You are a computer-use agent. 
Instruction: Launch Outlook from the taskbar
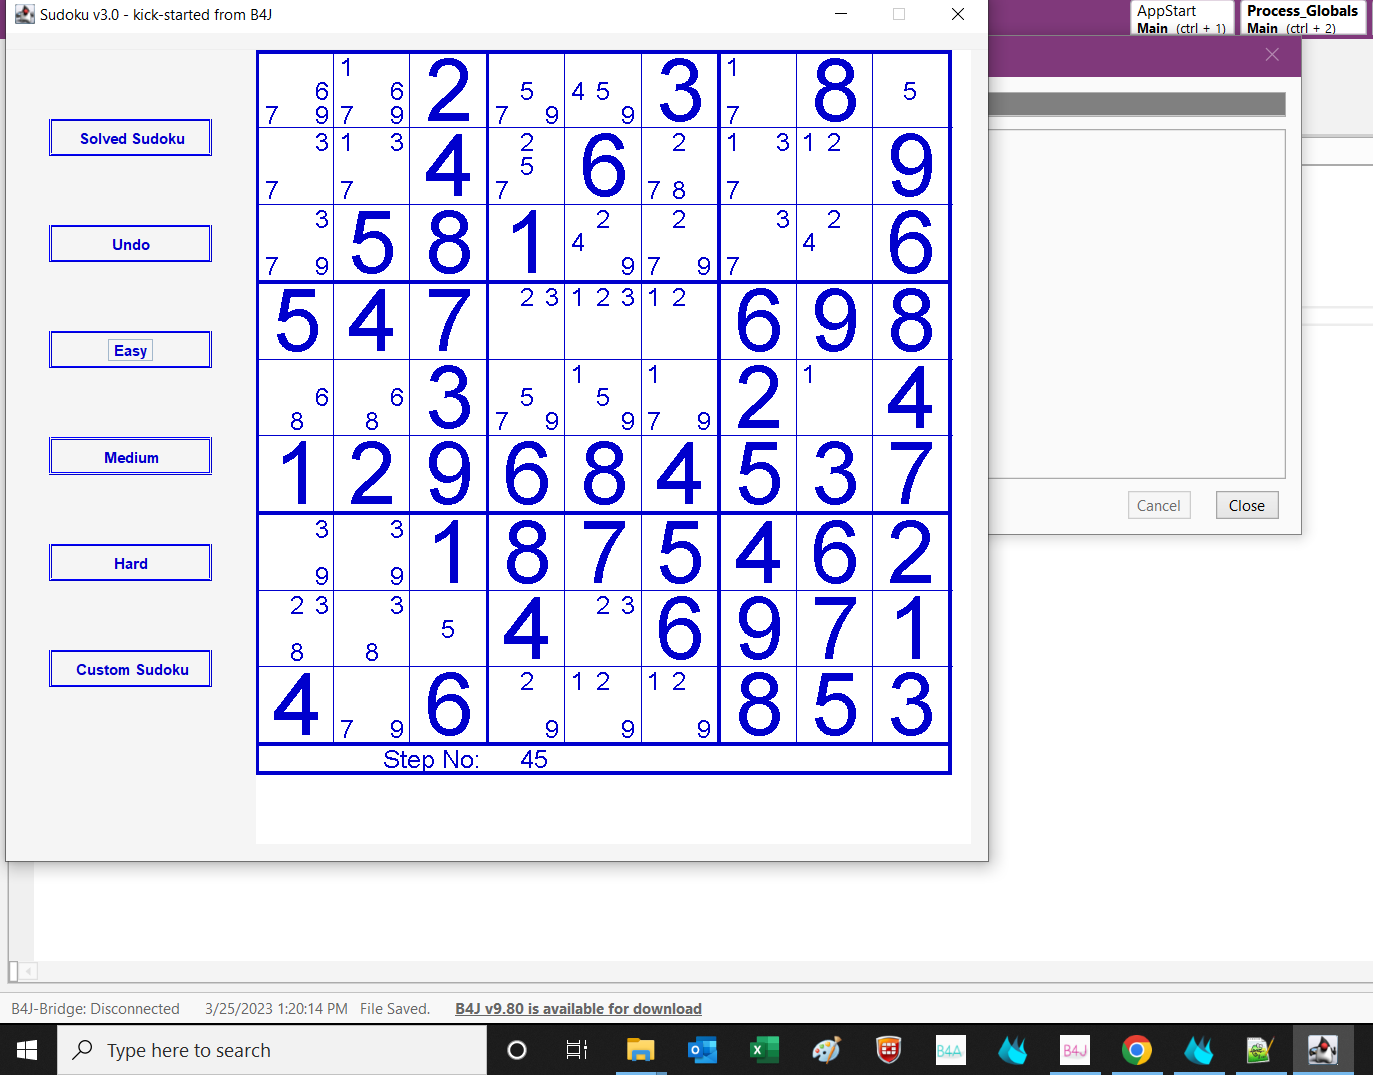coord(702,1050)
